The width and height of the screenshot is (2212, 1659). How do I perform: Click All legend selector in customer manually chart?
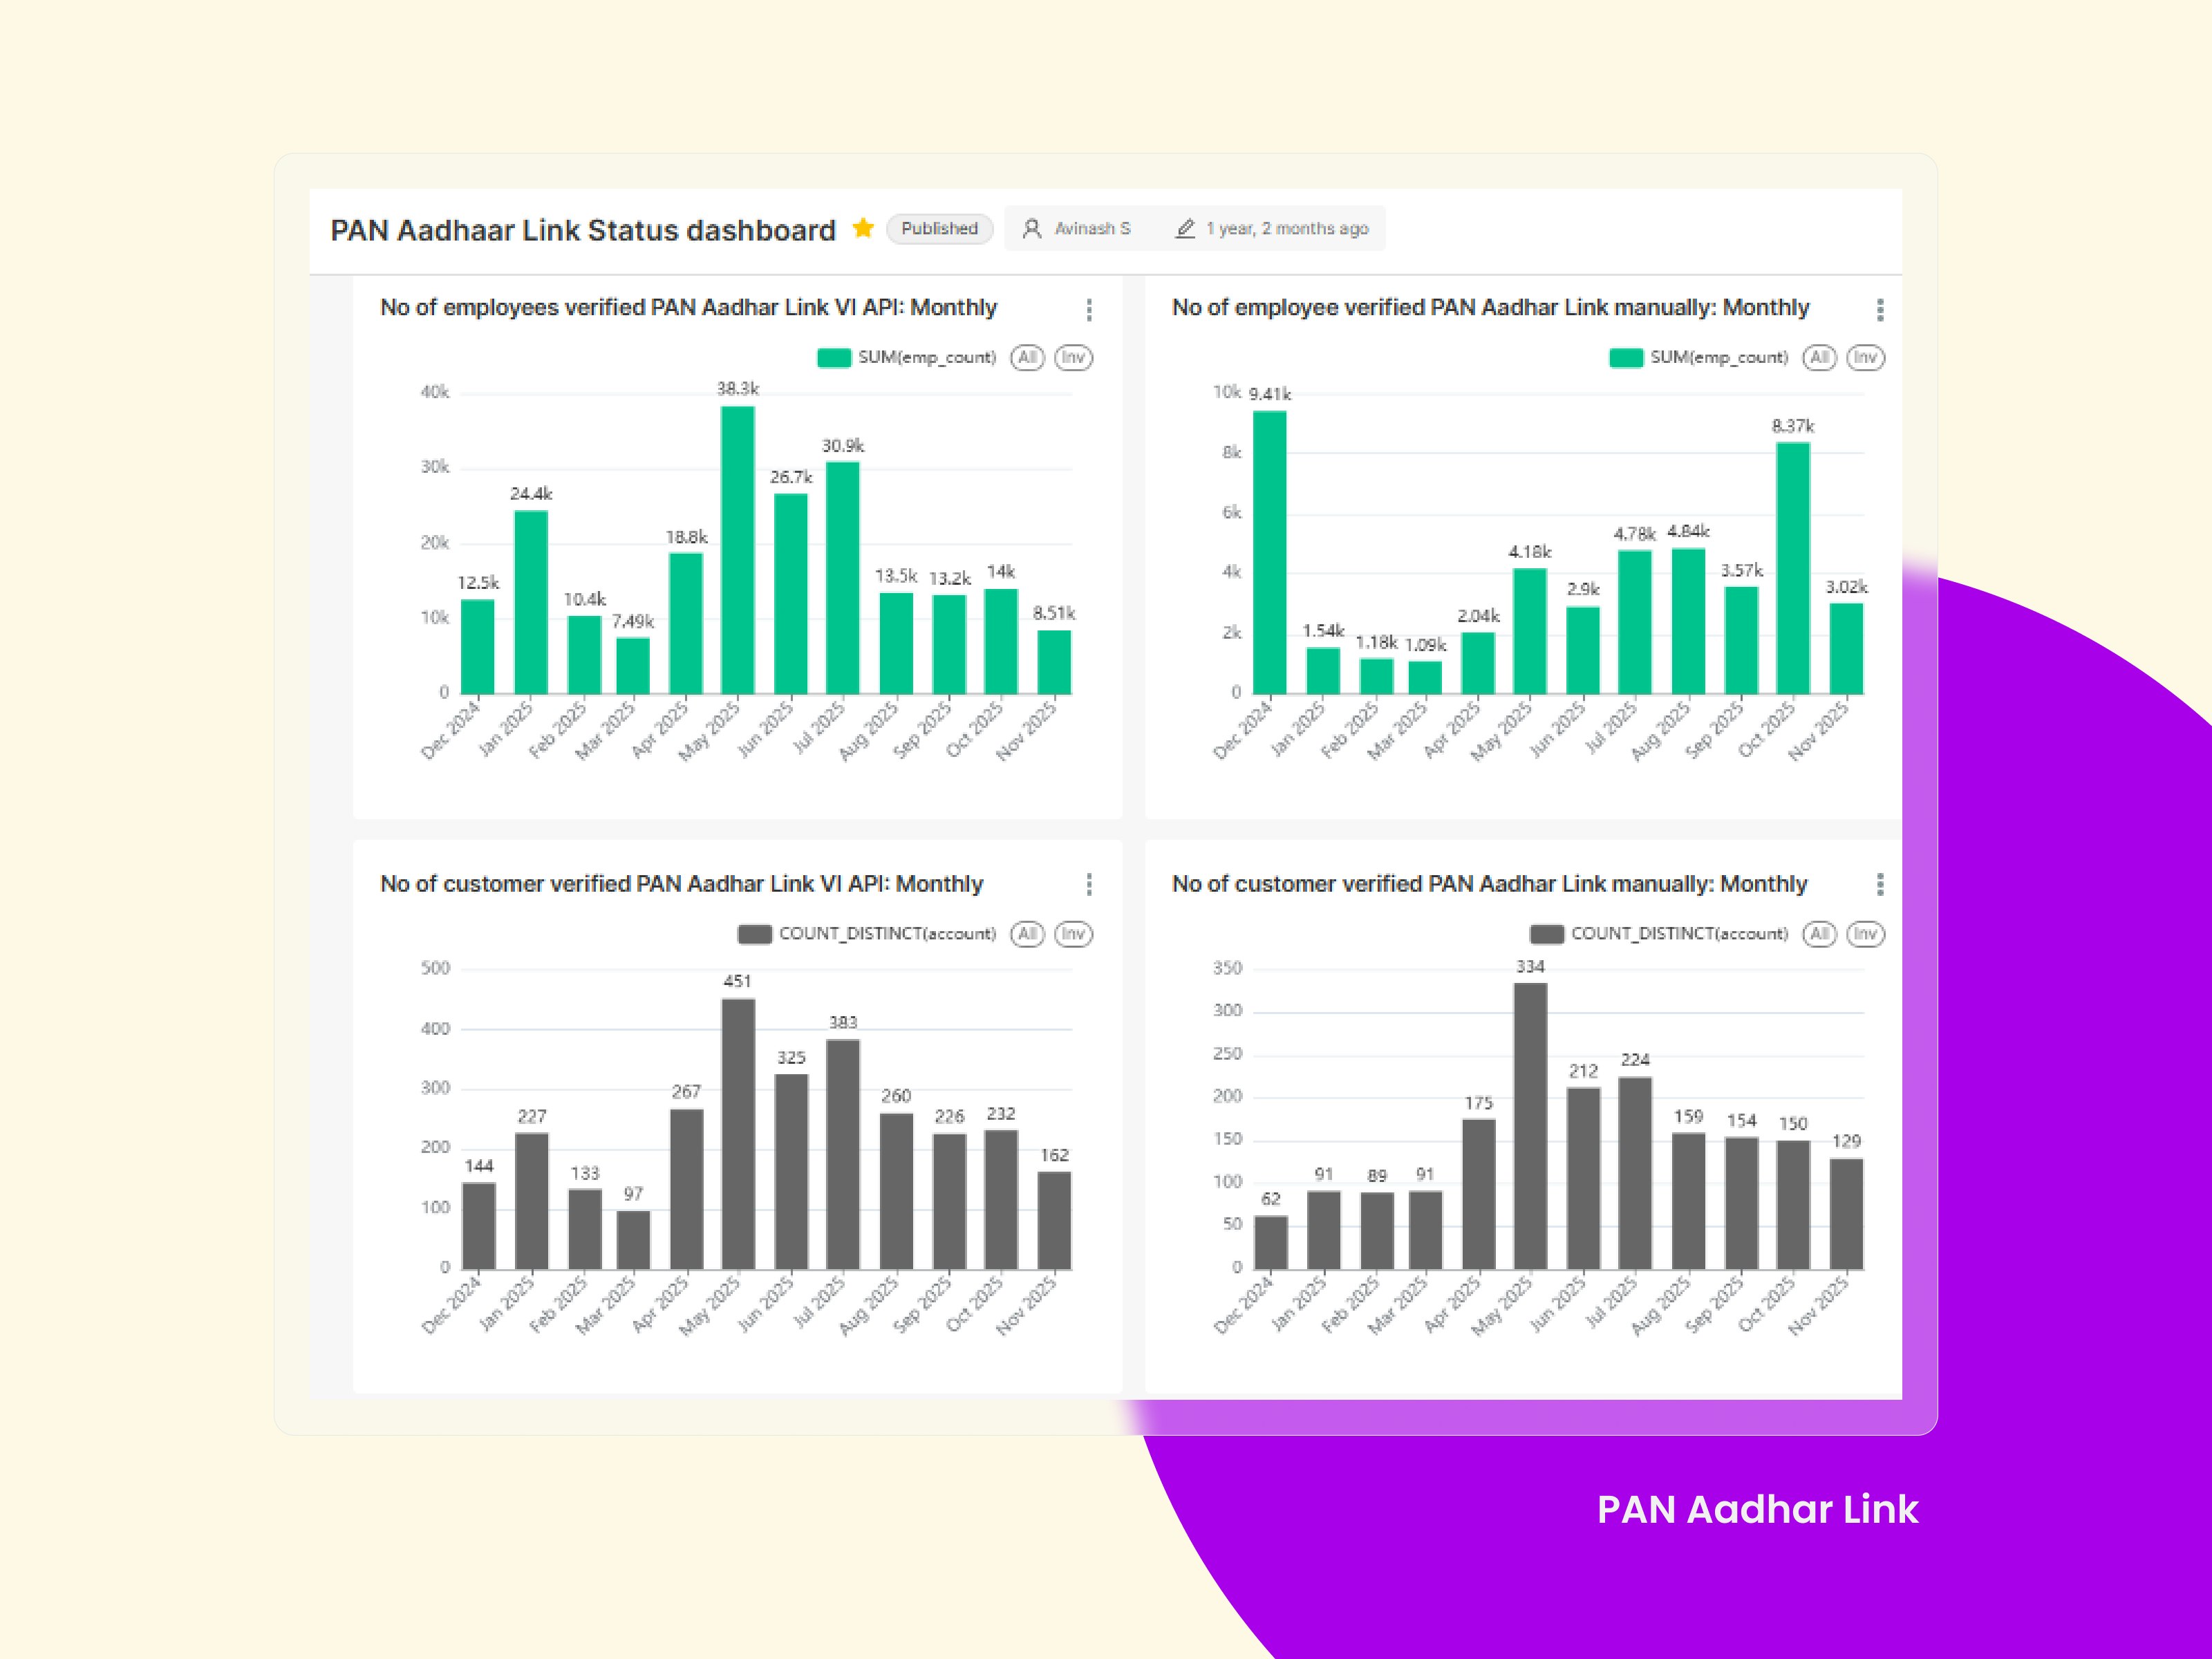click(x=1819, y=934)
